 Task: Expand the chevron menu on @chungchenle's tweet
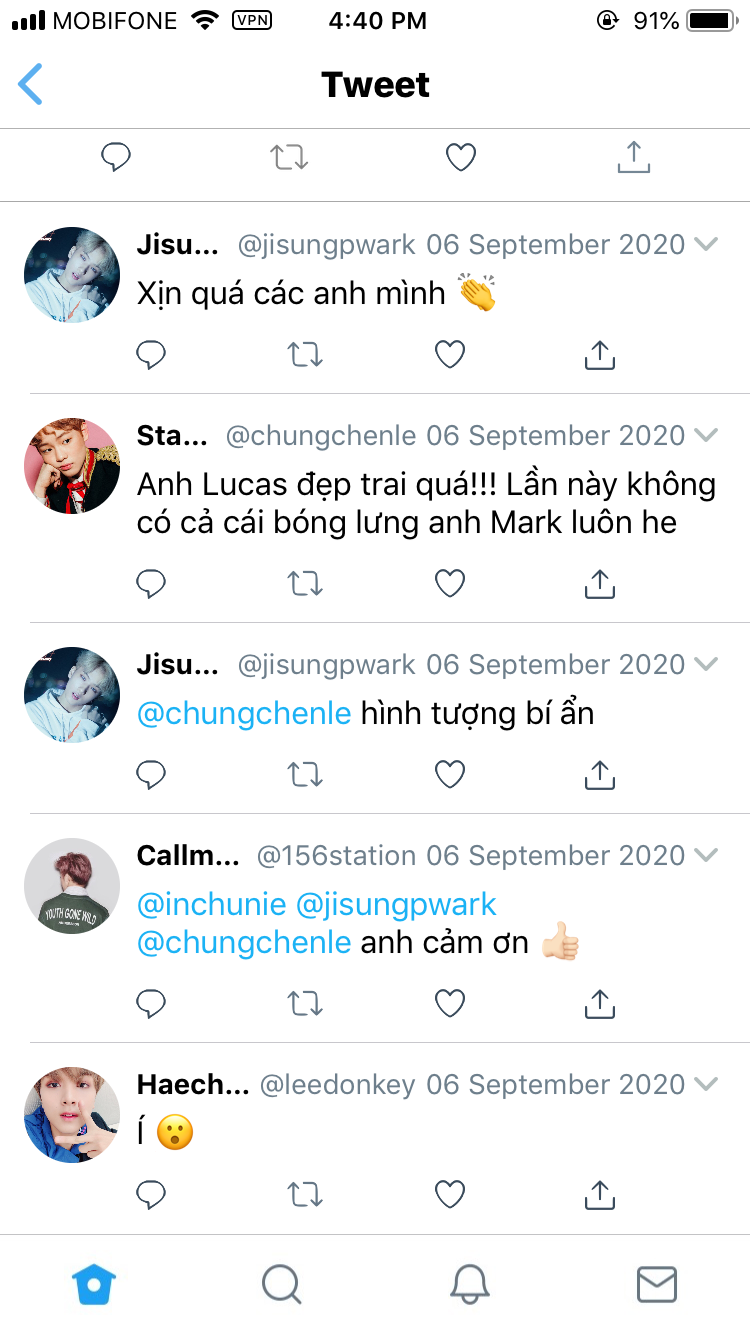click(706, 435)
